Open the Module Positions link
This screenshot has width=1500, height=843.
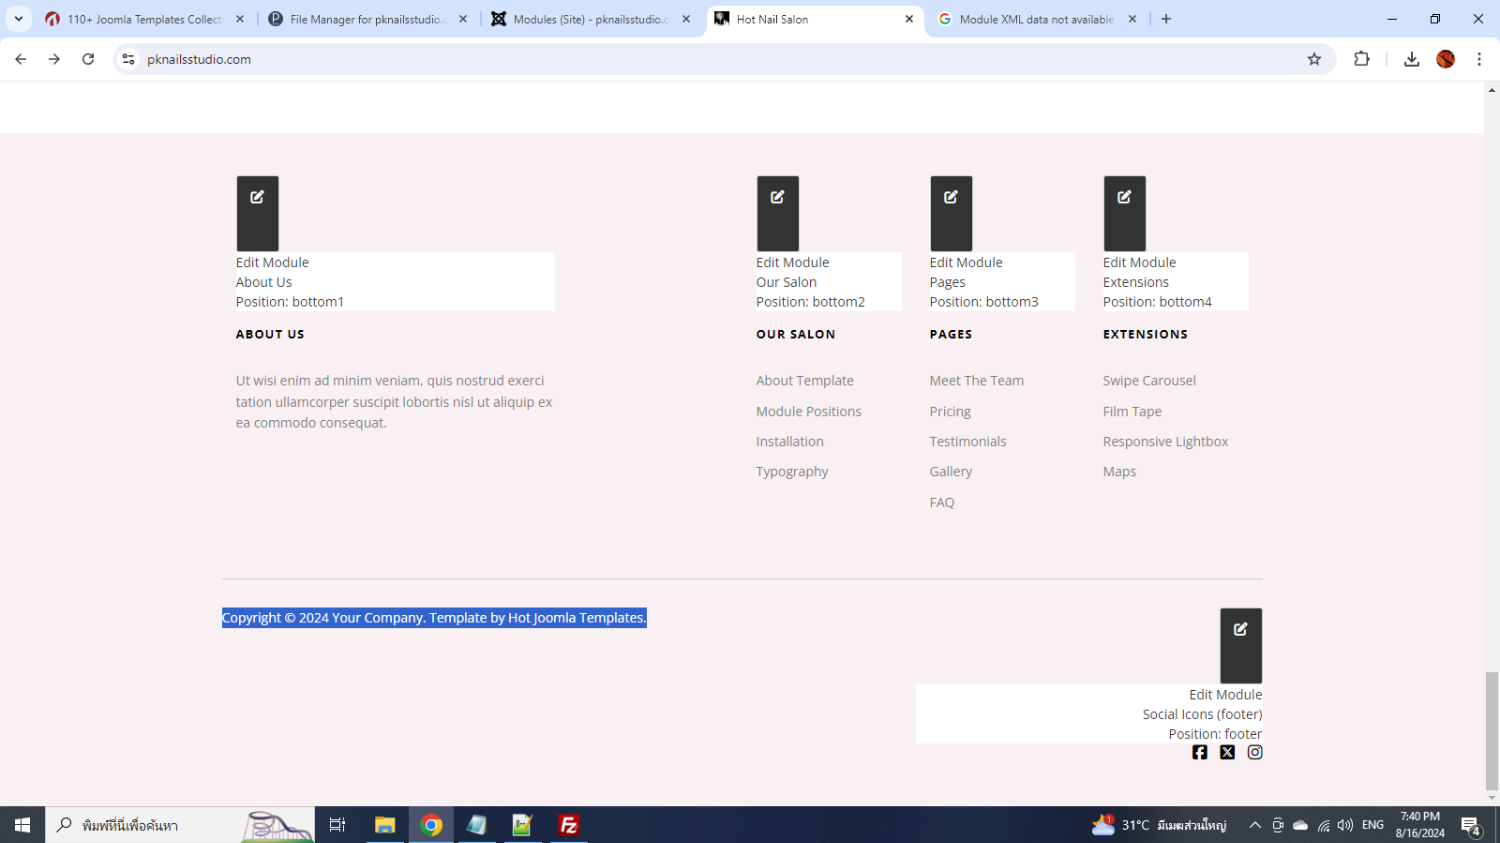pos(809,411)
